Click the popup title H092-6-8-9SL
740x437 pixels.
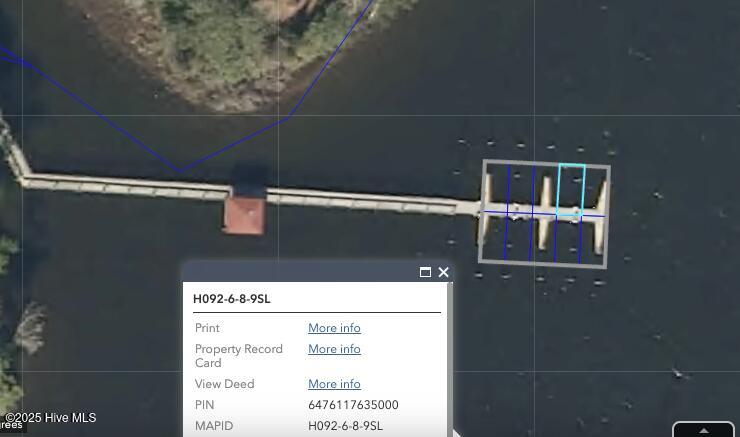point(232,299)
